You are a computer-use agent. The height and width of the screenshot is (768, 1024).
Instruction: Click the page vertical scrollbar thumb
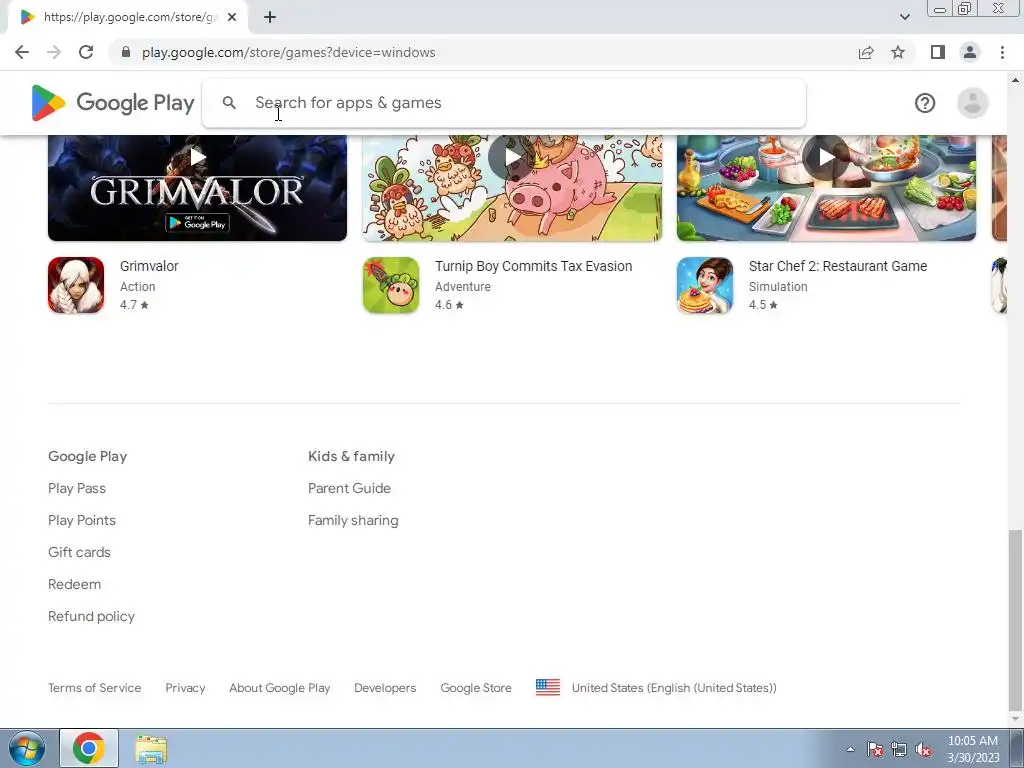[x=1015, y=619]
